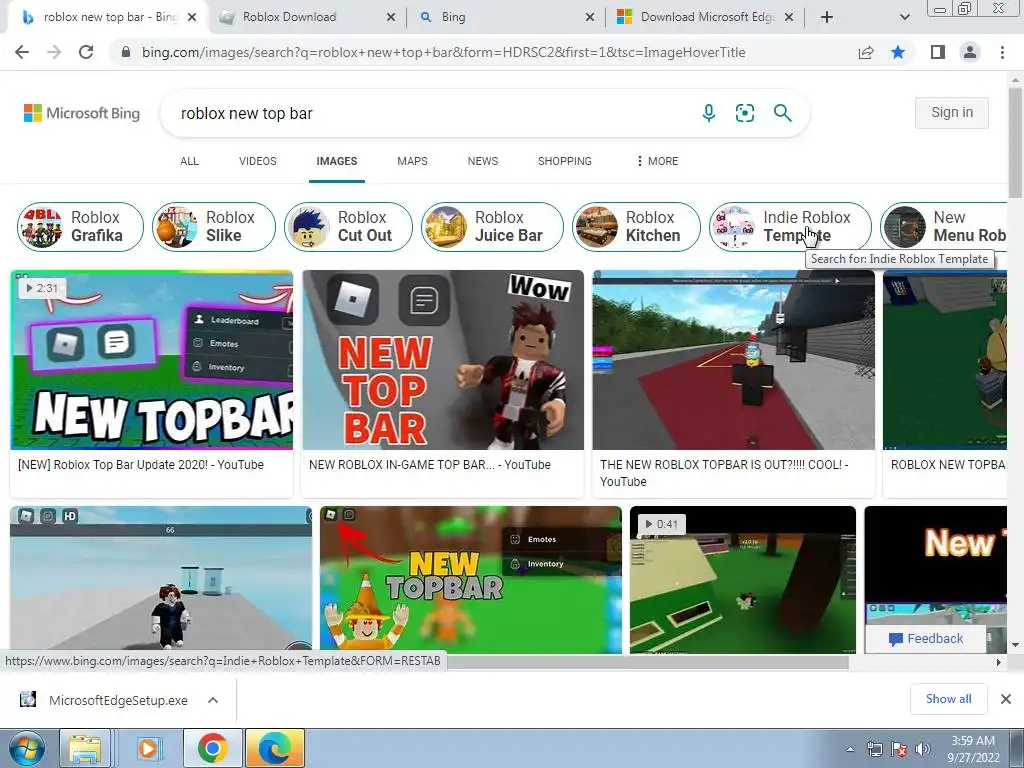The height and width of the screenshot is (768, 1024).
Task: Click the visual search camera icon
Action: 744,113
